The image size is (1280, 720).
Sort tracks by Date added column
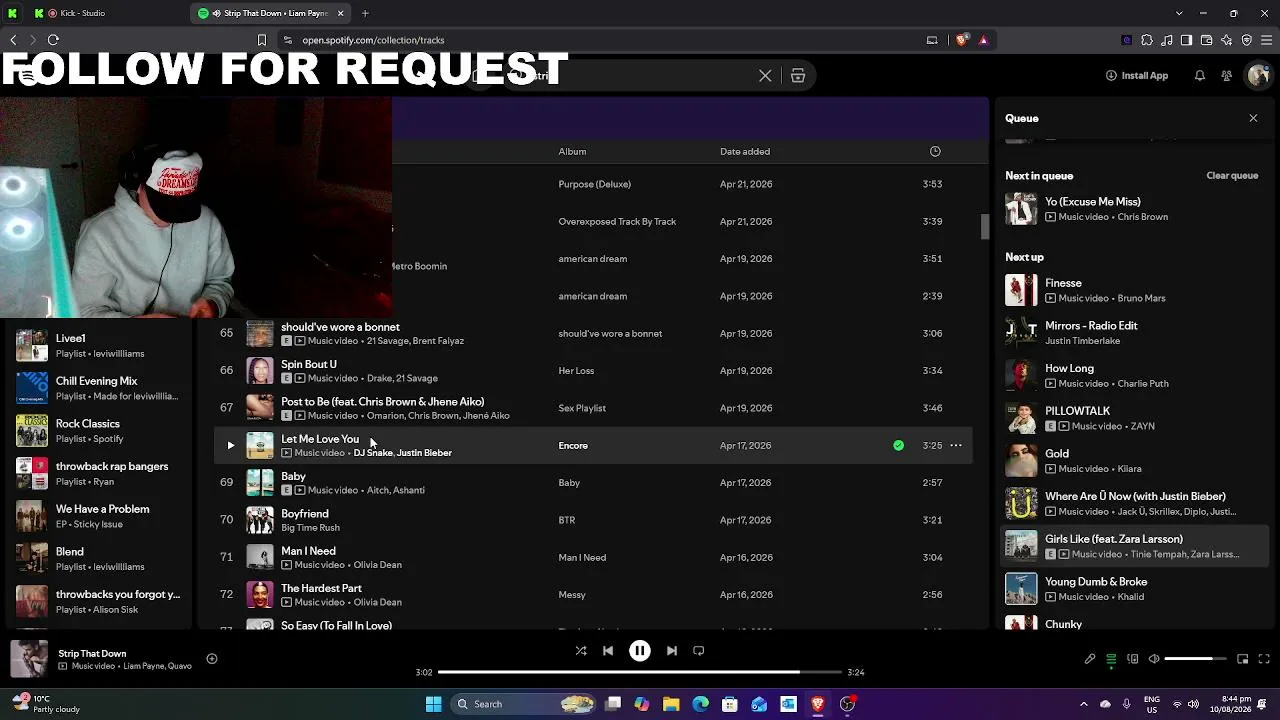745,152
